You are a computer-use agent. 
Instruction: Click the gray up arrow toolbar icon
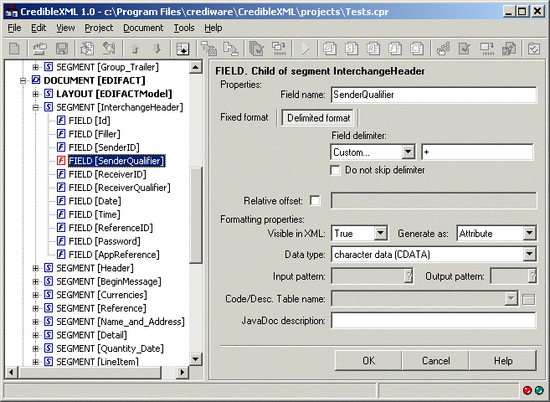(x=135, y=48)
